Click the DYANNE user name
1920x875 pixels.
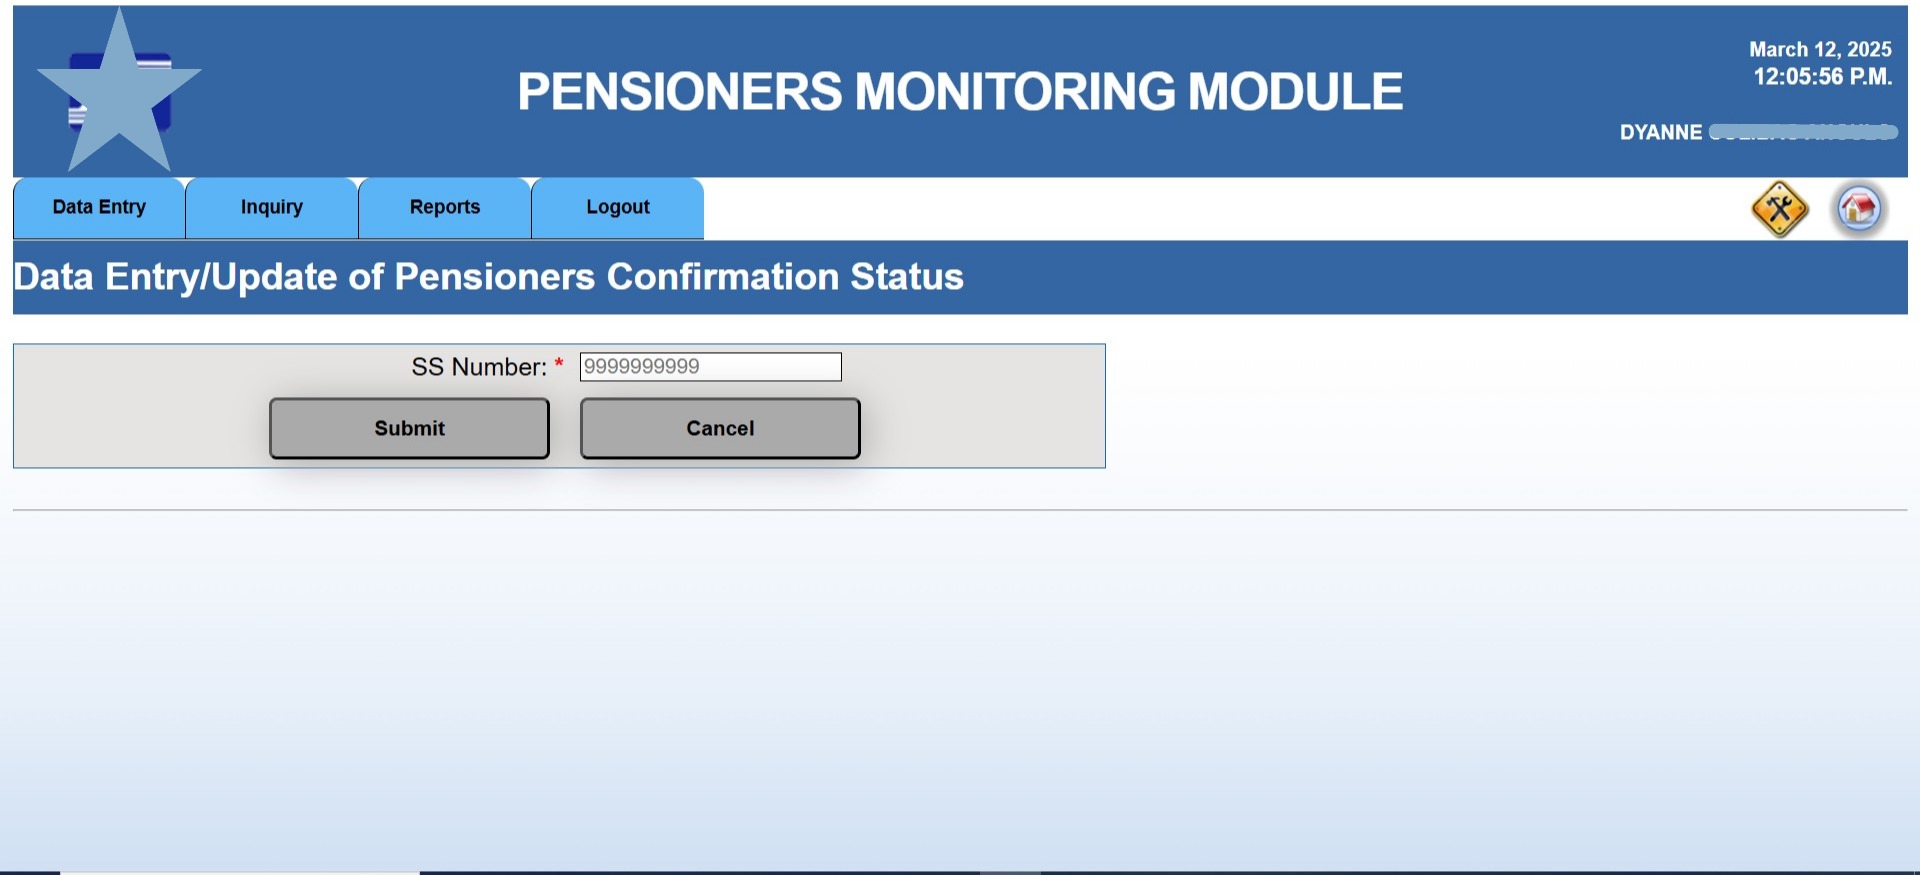click(1660, 132)
